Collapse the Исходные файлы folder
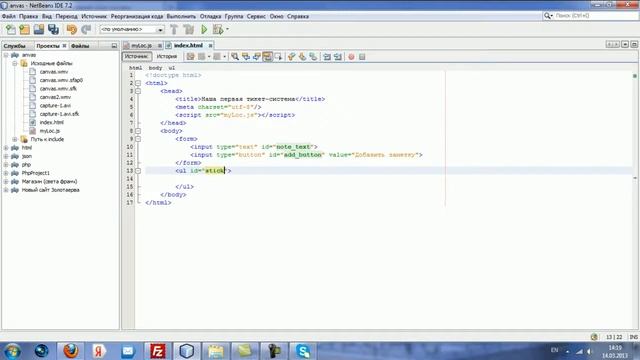 [15, 64]
